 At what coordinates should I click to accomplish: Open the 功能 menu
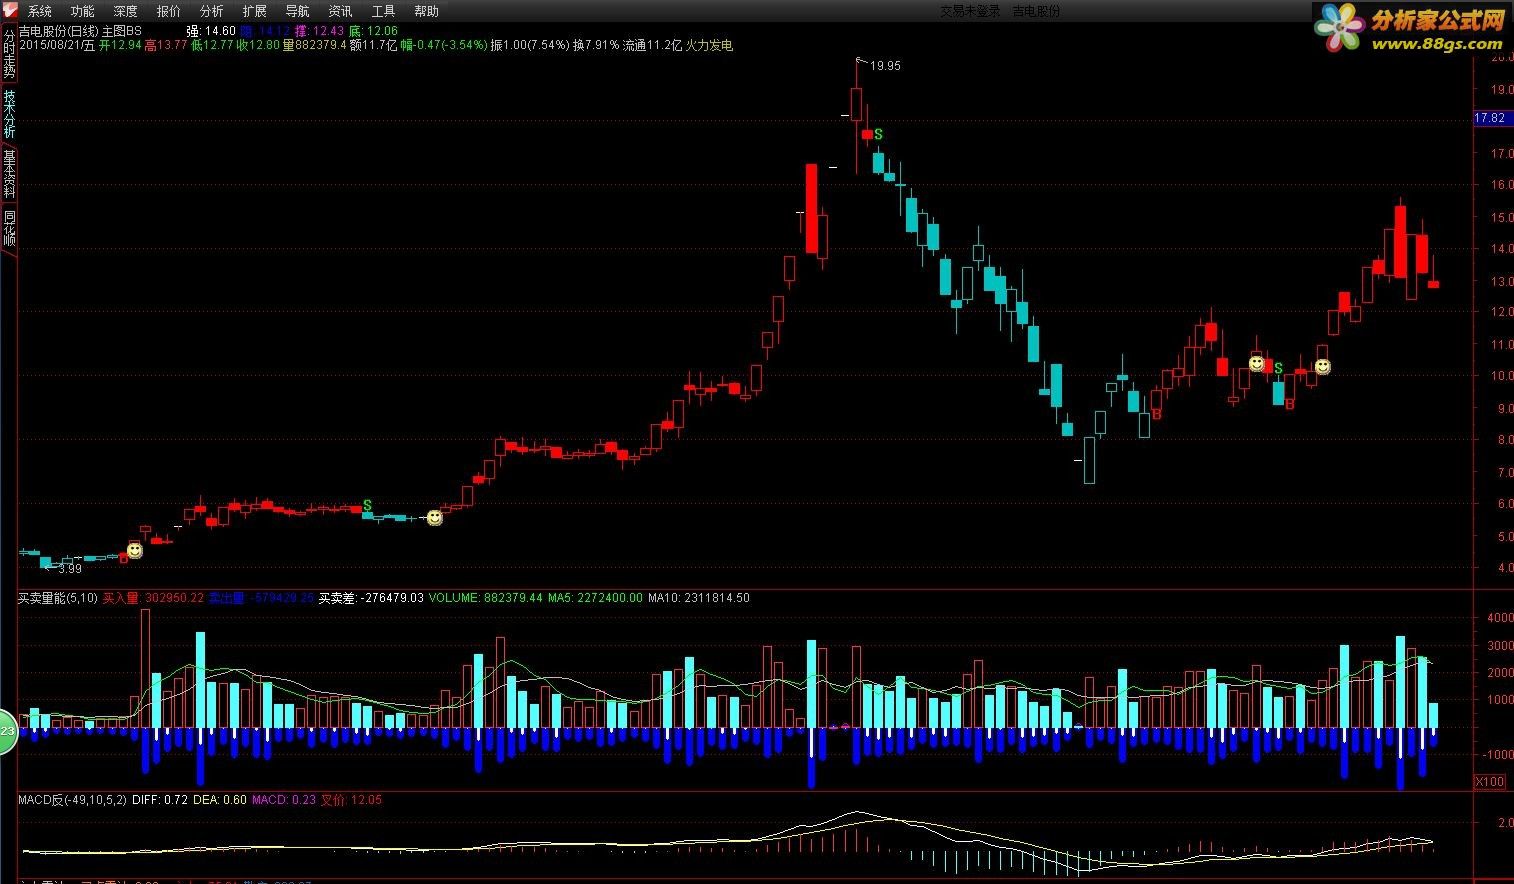click(x=83, y=11)
